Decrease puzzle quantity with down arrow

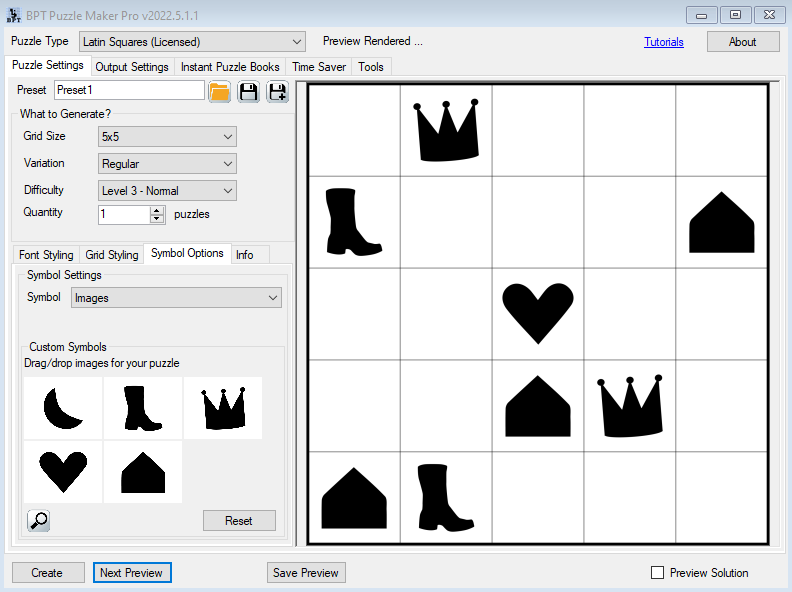point(156,219)
